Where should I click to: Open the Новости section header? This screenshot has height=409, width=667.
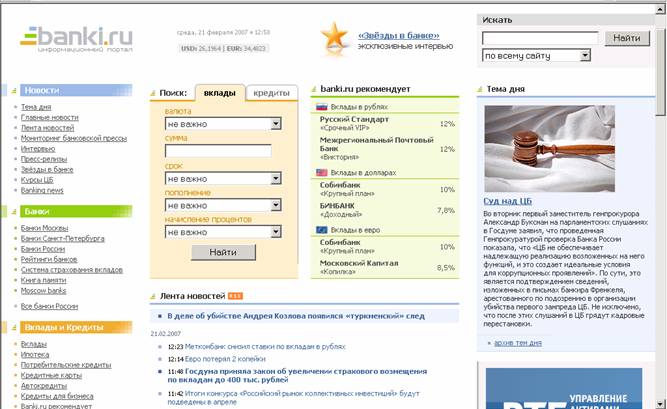coord(76,90)
